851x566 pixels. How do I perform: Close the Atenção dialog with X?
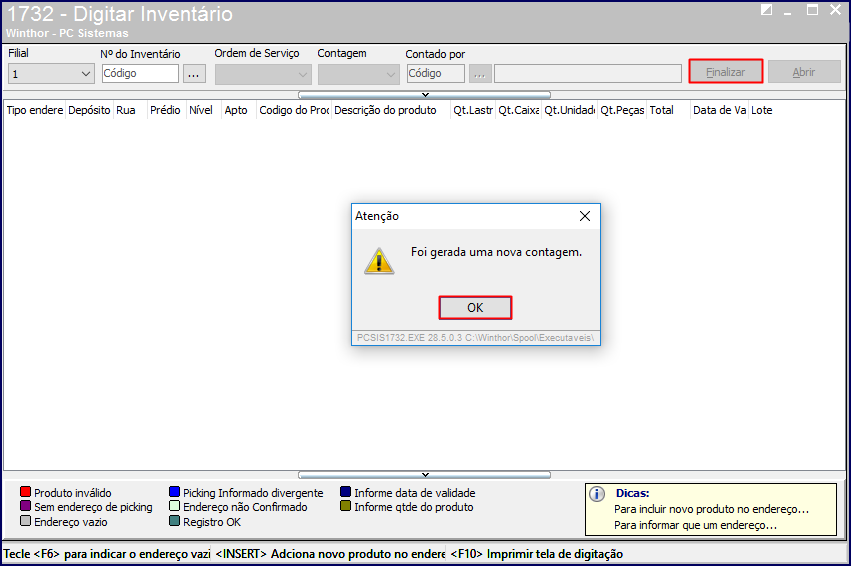[585, 216]
